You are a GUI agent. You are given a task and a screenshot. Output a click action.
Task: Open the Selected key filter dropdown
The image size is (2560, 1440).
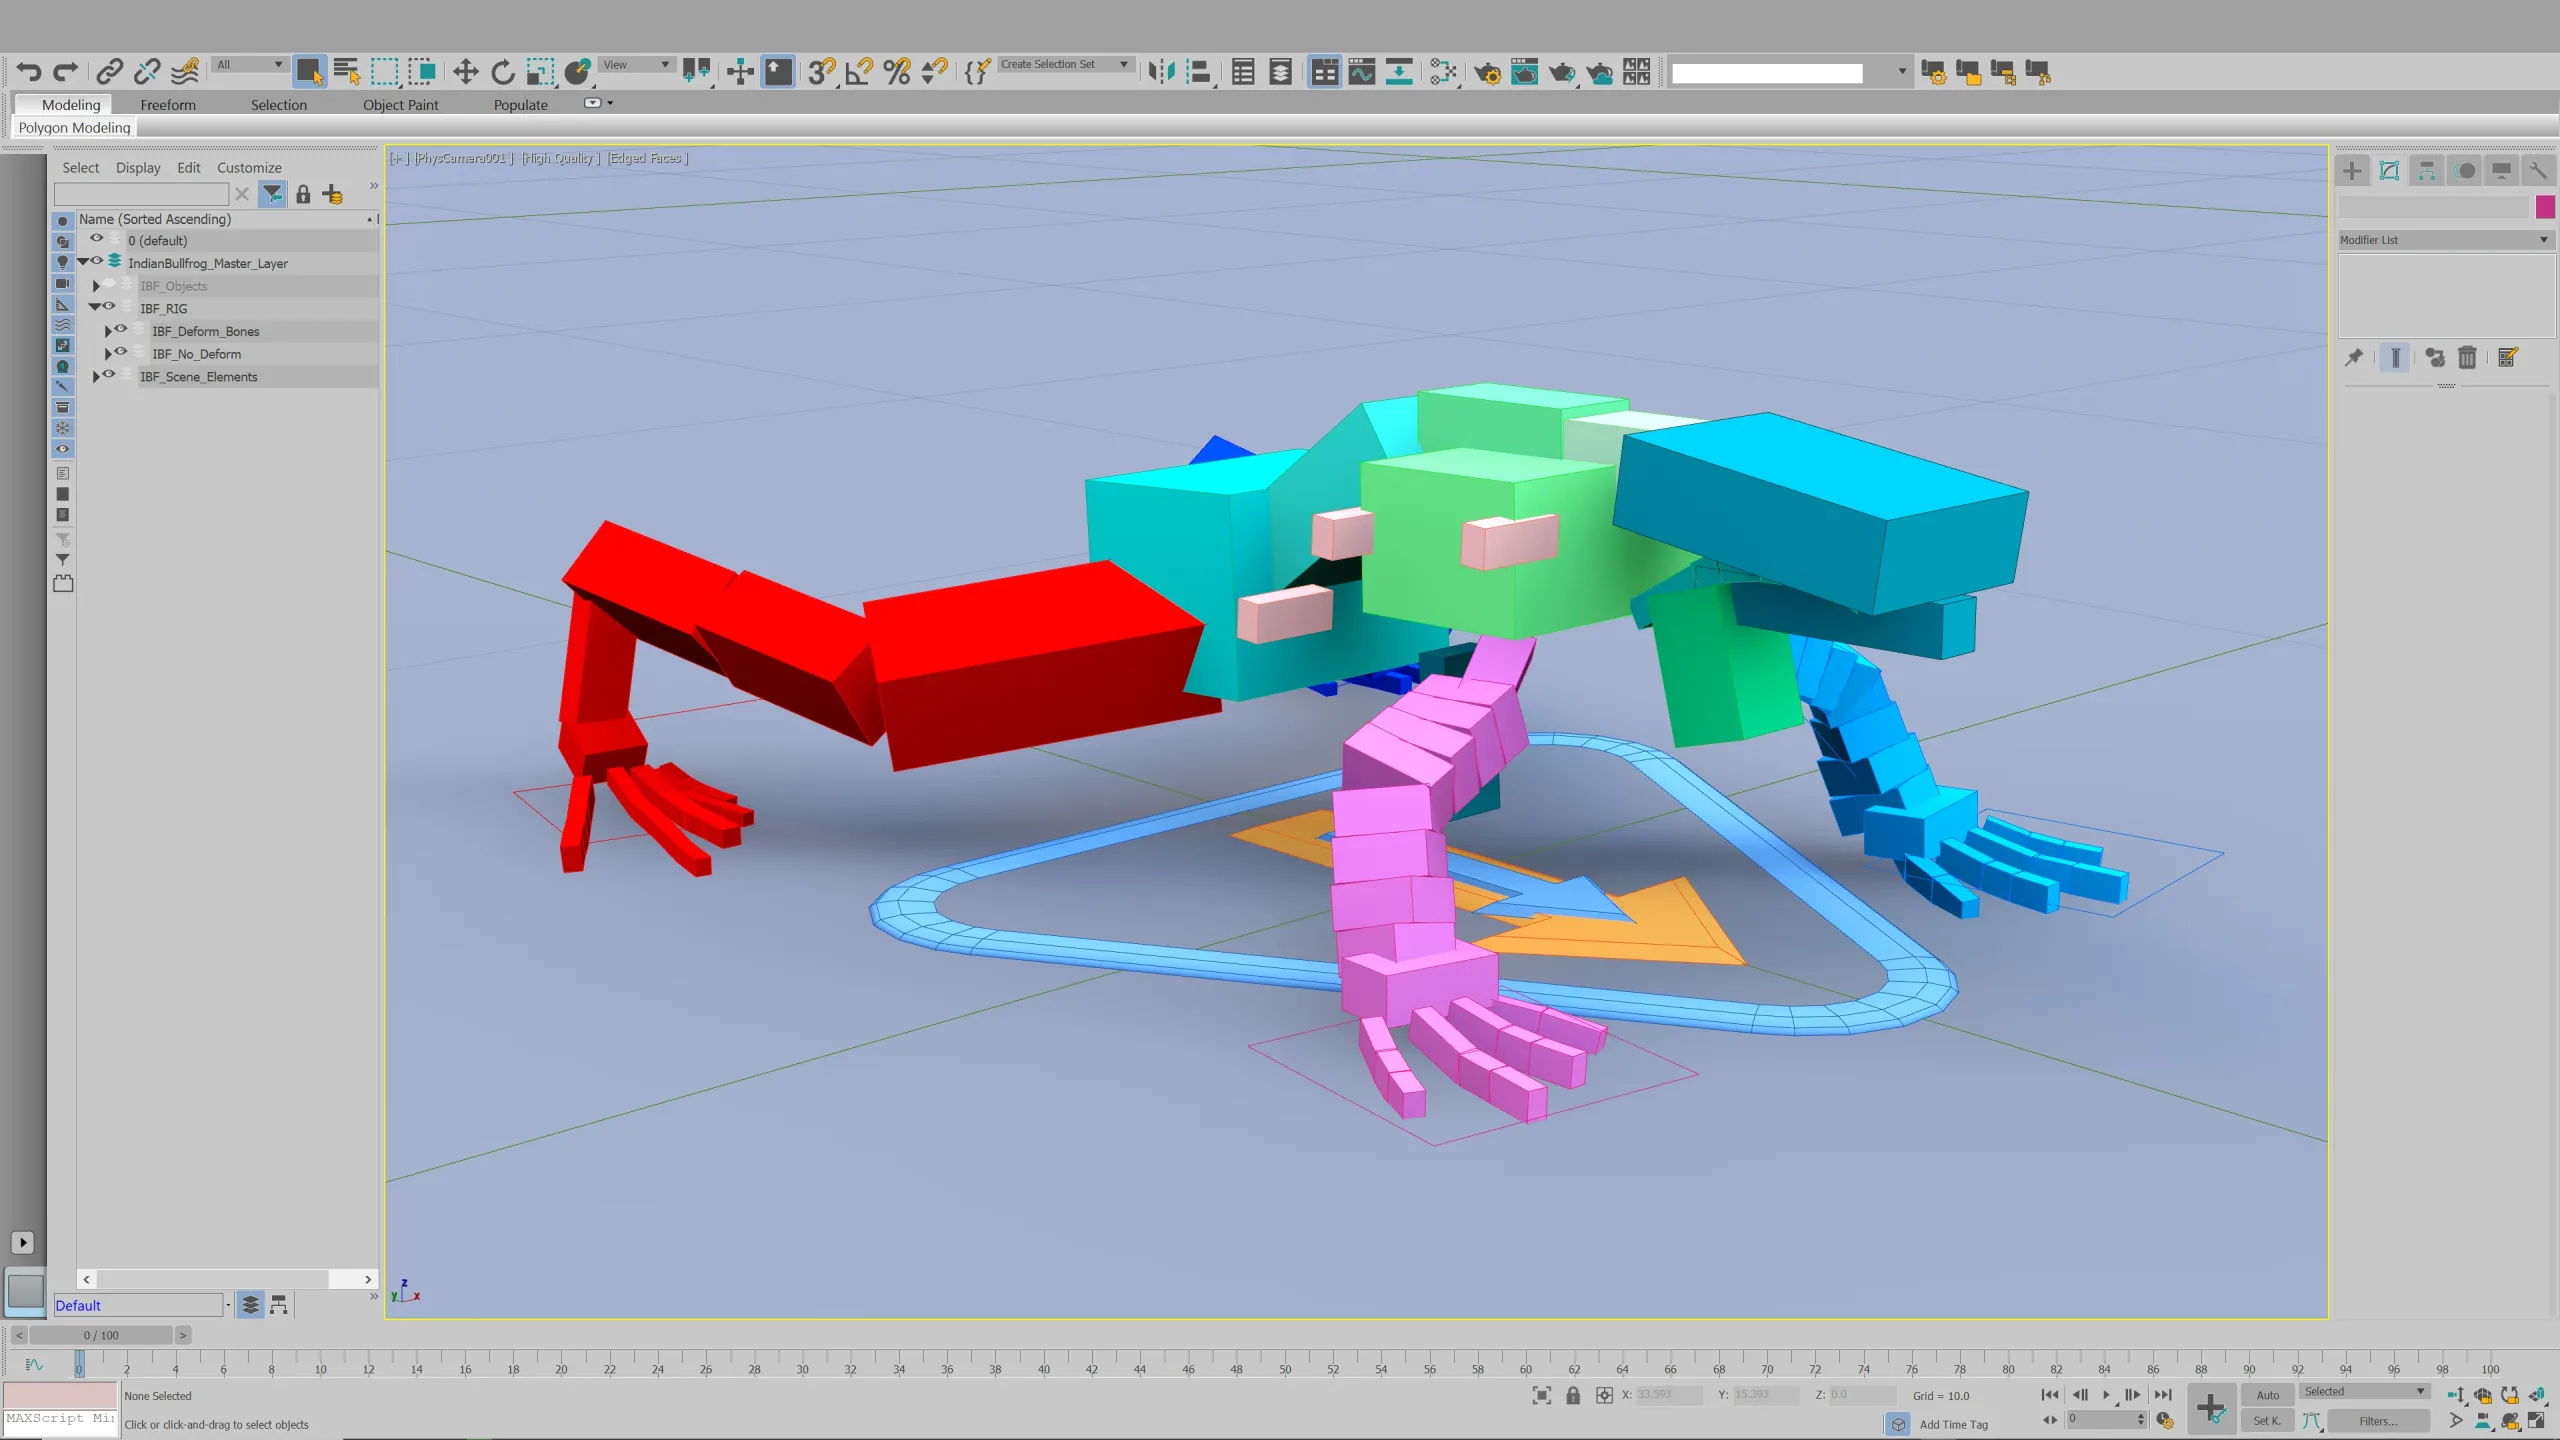pos(2364,1392)
